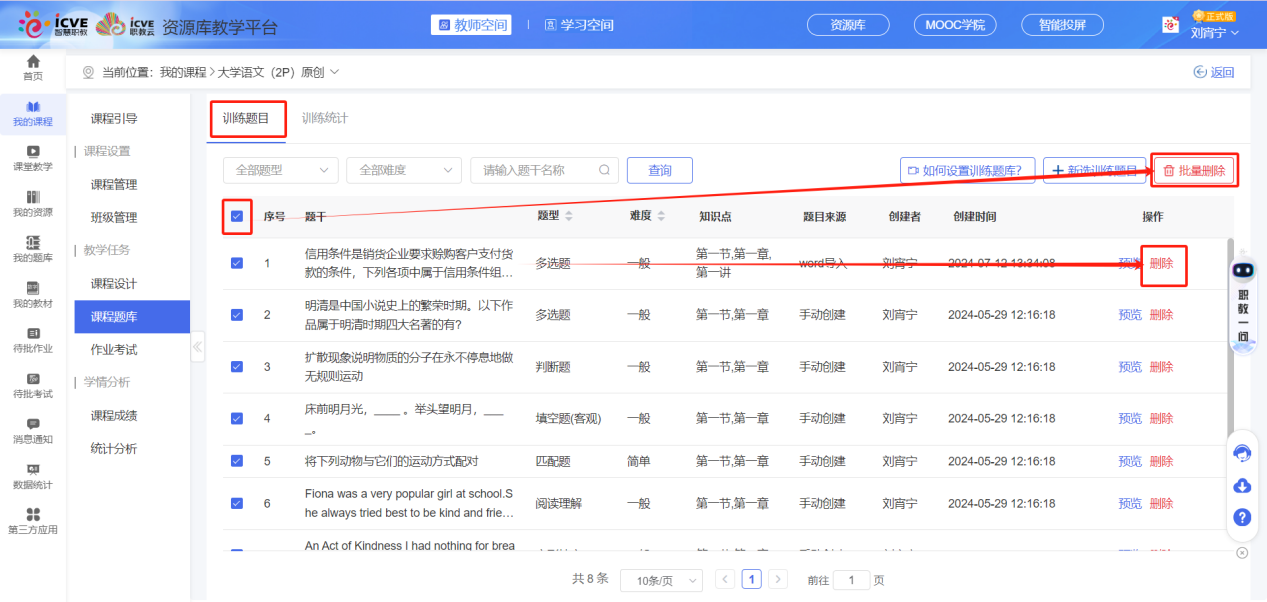Image resolution: width=1267 pixels, height=602 pixels.
Task: Open 课堂教学 icon in left sidebar
Action: [x=33, y=152]
